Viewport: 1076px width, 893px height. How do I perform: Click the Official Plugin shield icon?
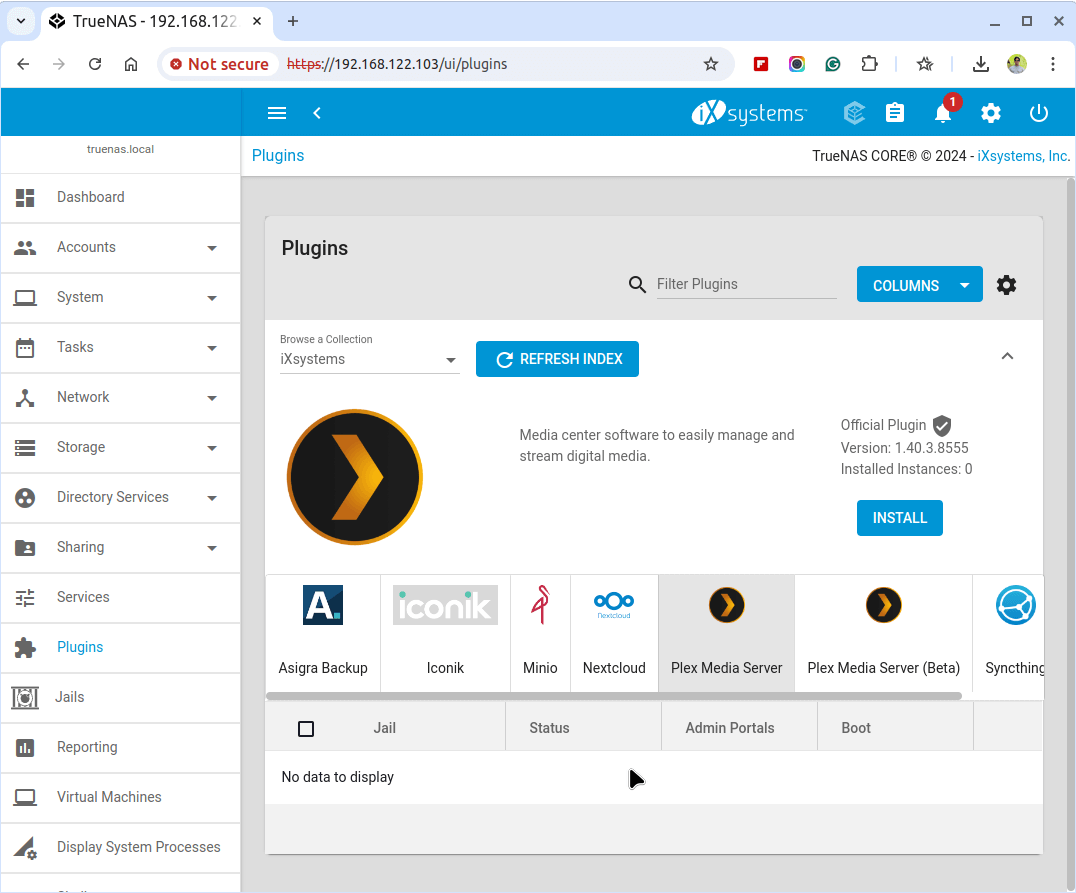tap(942, 426)
